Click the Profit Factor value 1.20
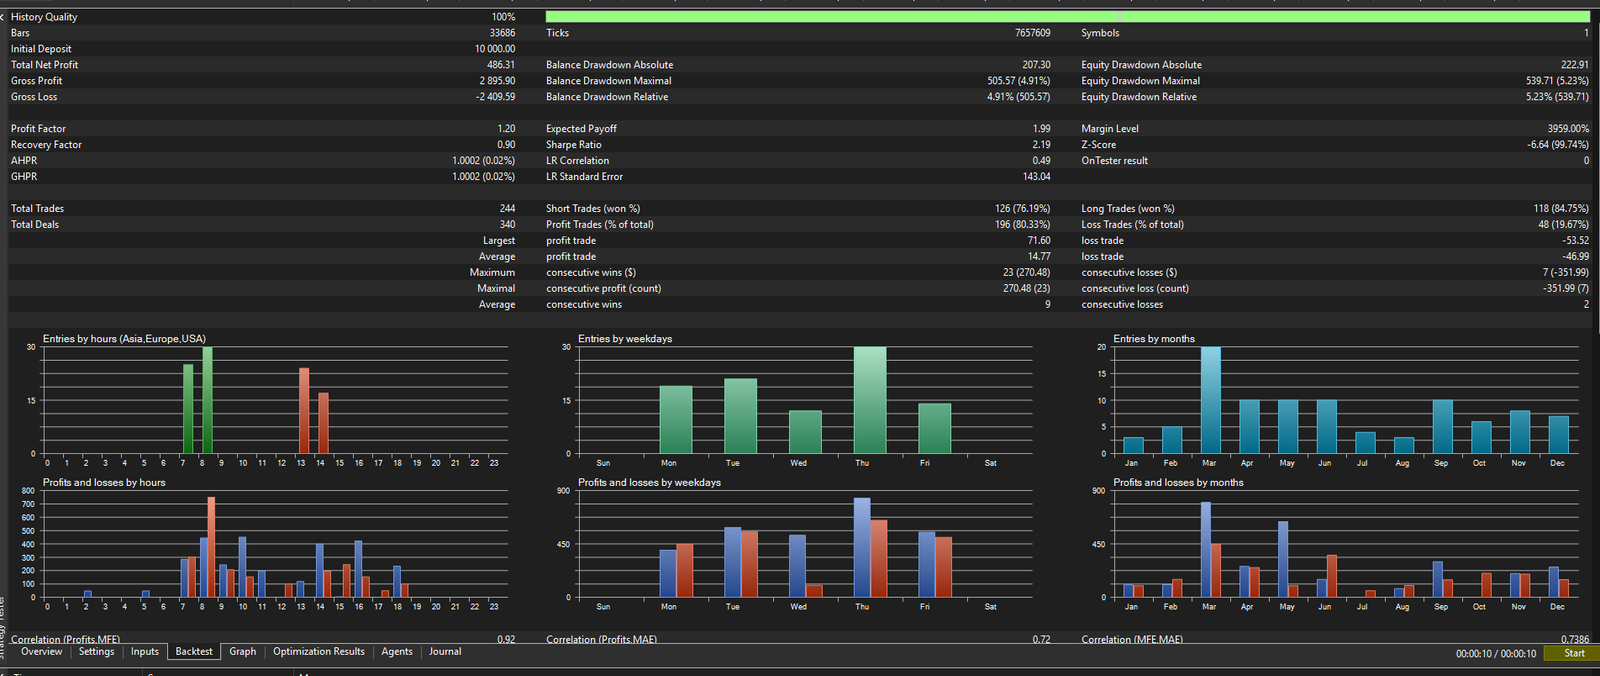Image resolution: width=1600 pixels, height=676 pixels. point(506,129)
